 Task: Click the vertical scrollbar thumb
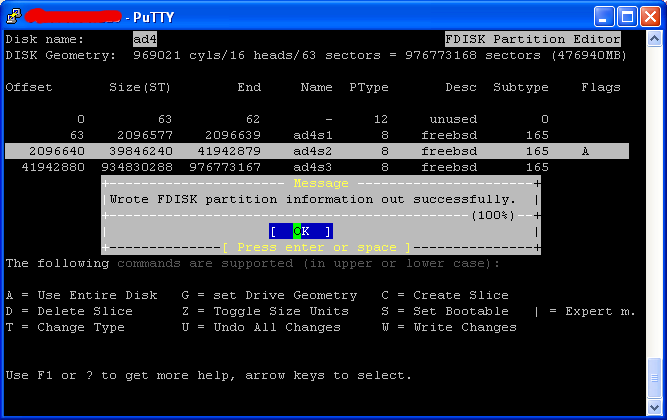coord(654,377)
